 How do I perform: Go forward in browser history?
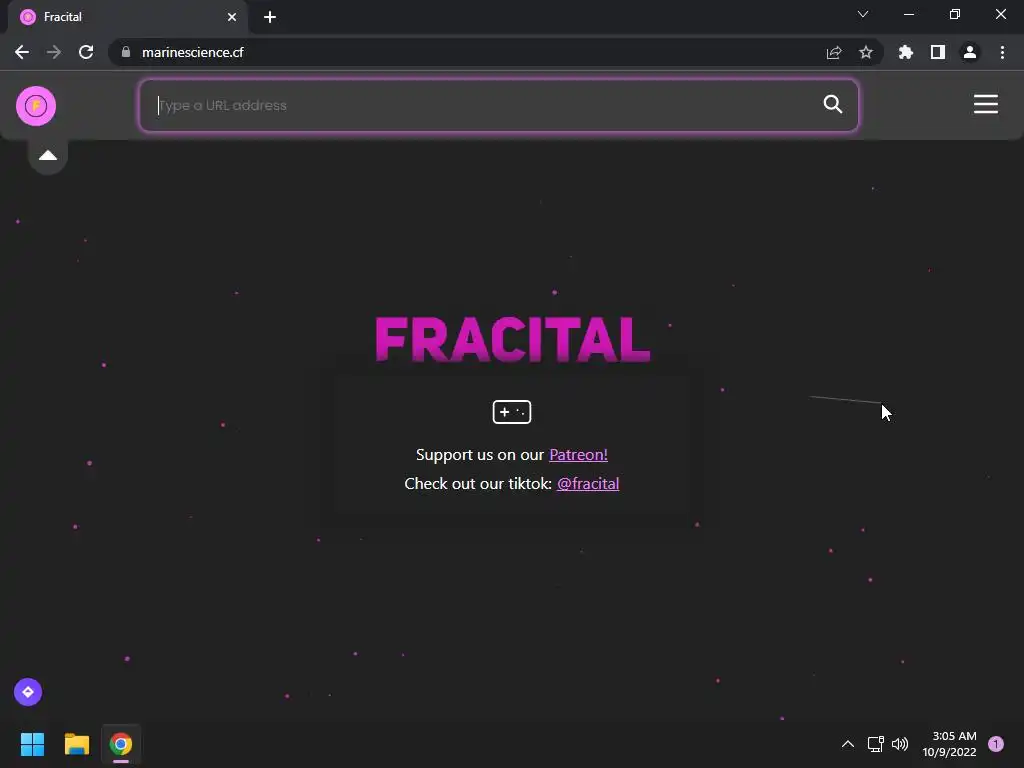point(54,52)
